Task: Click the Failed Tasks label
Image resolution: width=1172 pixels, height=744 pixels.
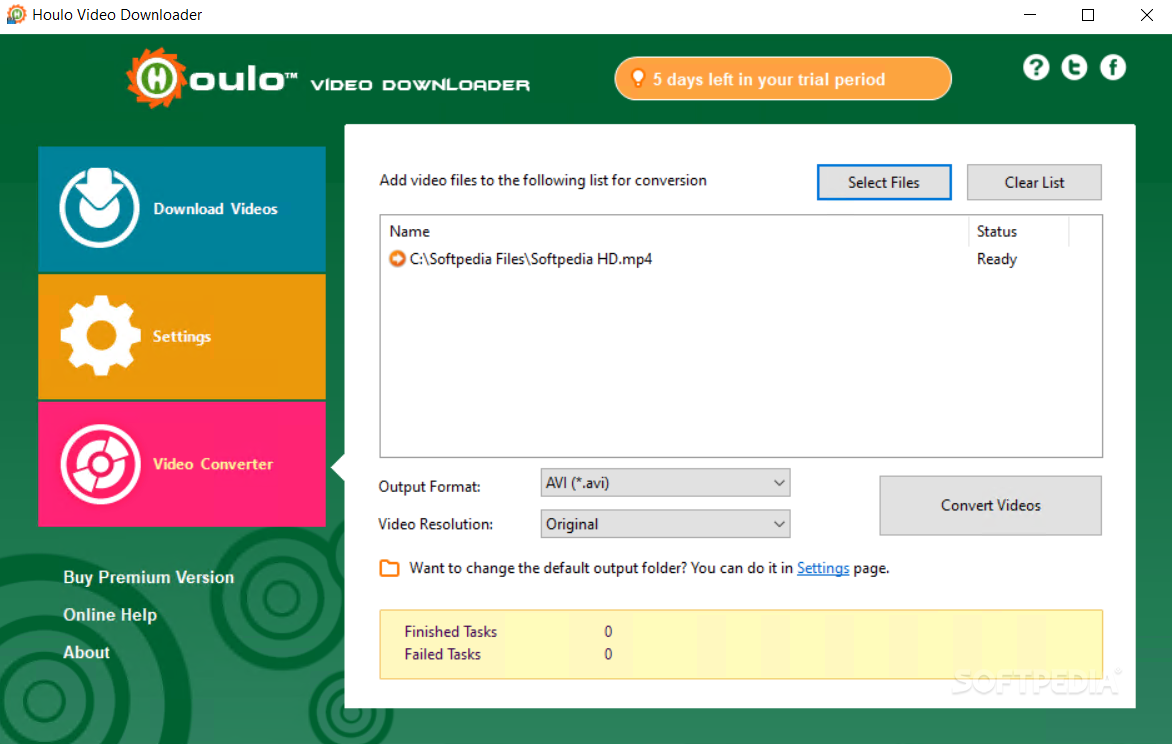Action: coord(442,654)
